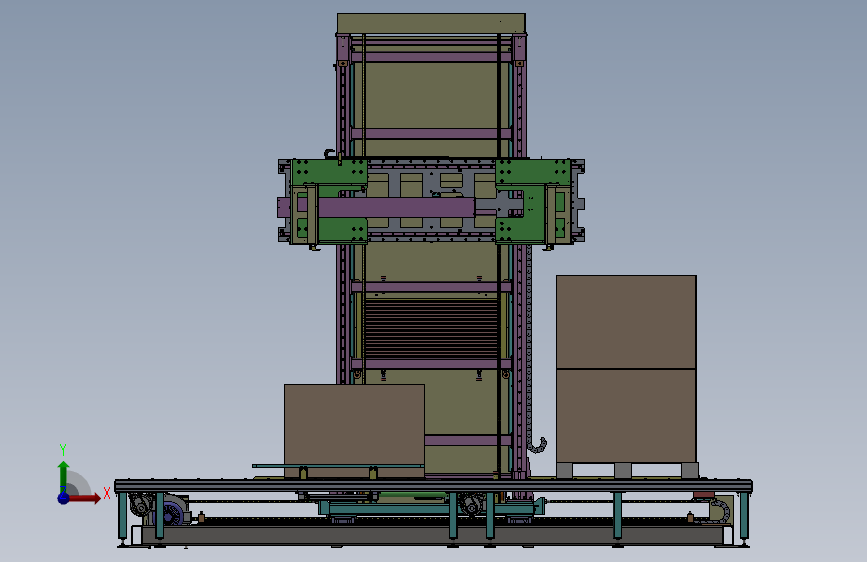Select the ribbed bellows panel in the mast
867x562 pixels.
431,329
